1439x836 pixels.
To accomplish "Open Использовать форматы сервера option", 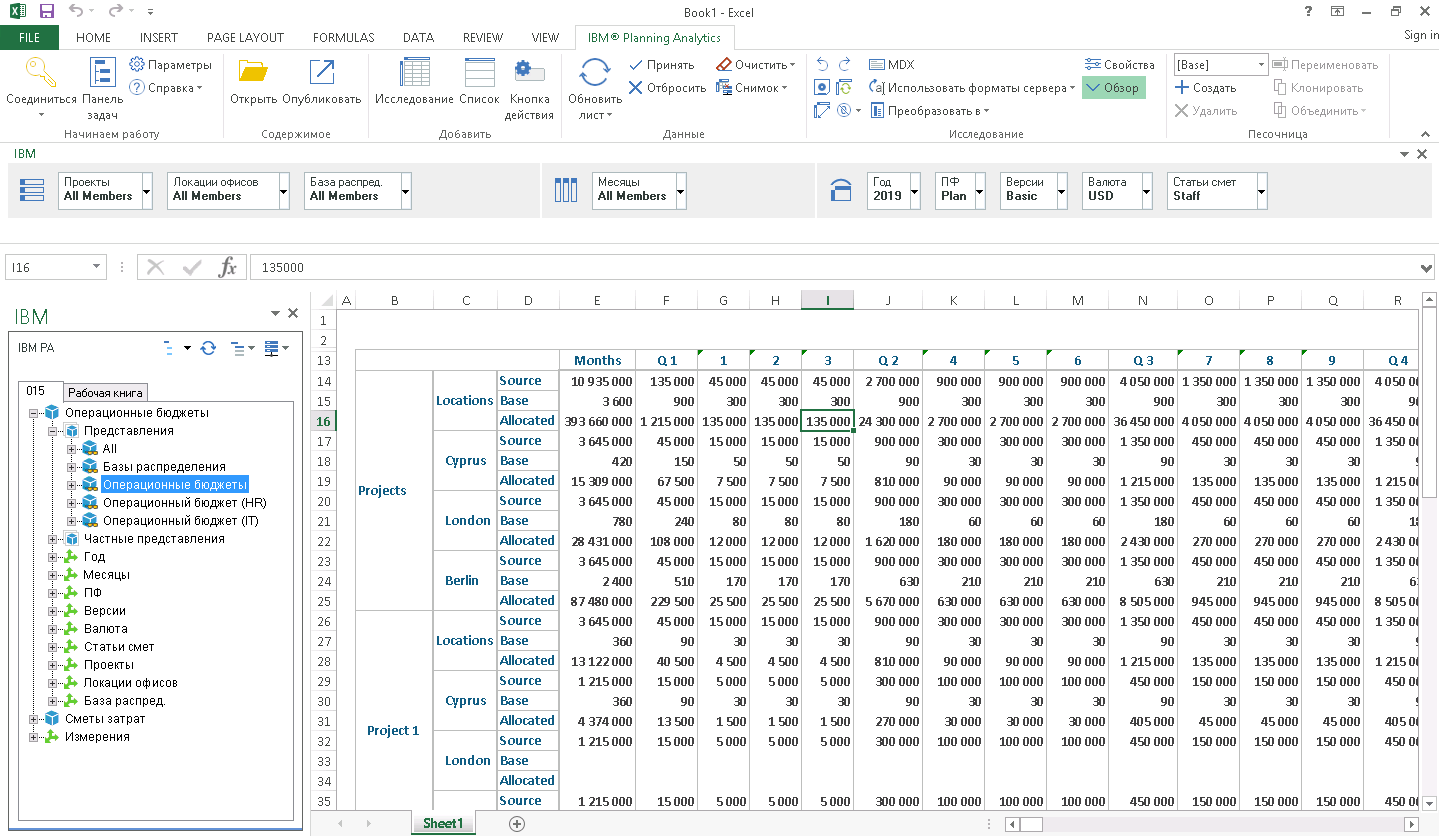I will [971, 88].
